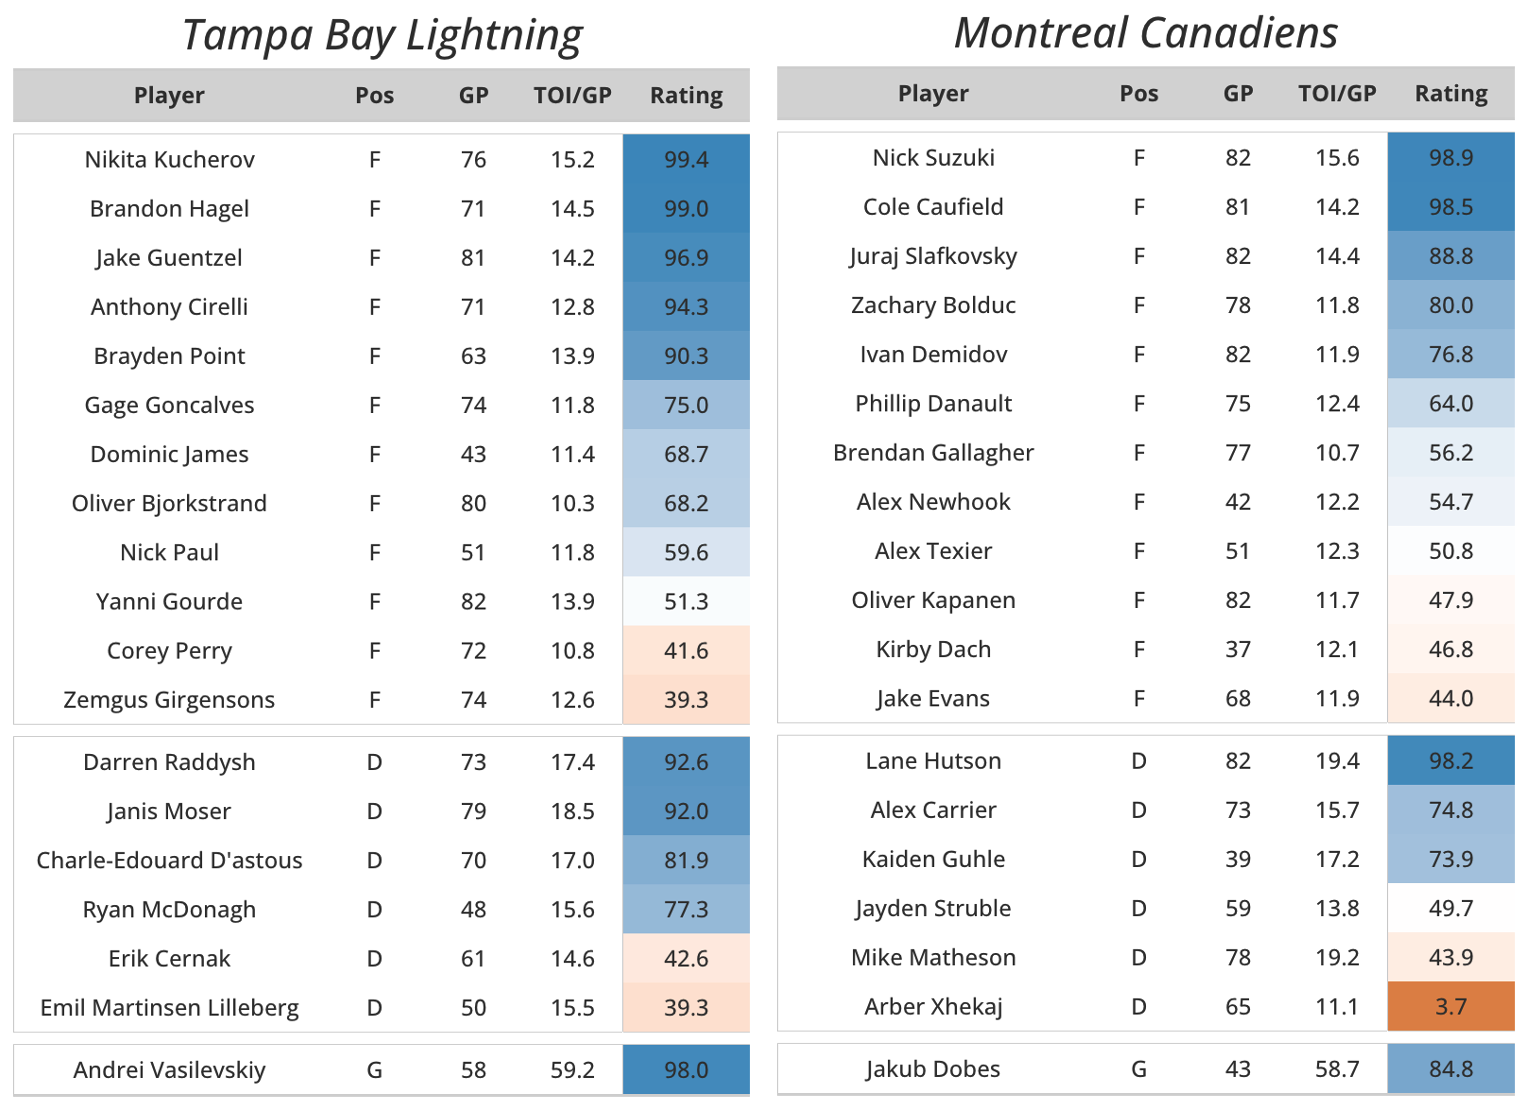Select Vasilevskiy's 98.0 rating cell
This screenshot has height=1110, width=1529.
tap(686, 1071)
